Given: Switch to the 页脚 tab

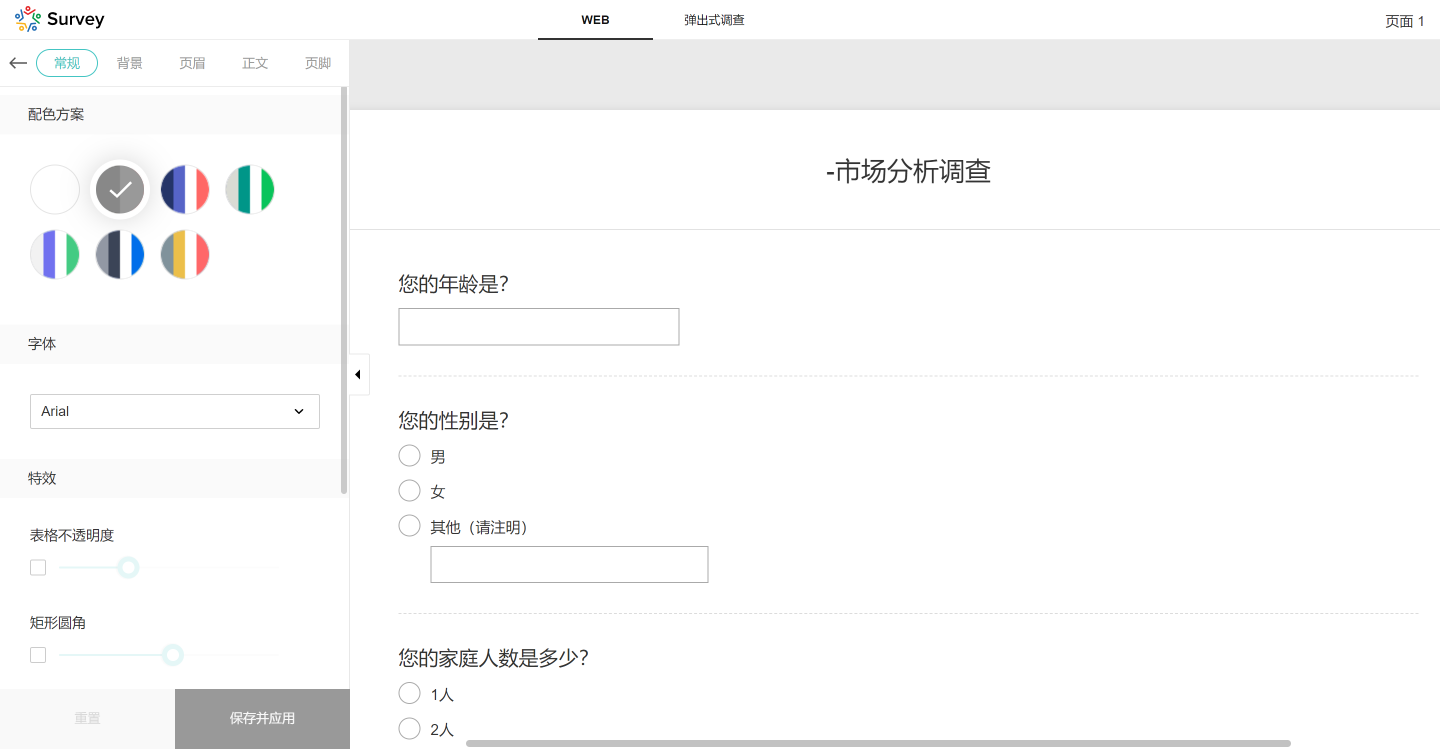Looking at the screenshot, I should point(318,63).
